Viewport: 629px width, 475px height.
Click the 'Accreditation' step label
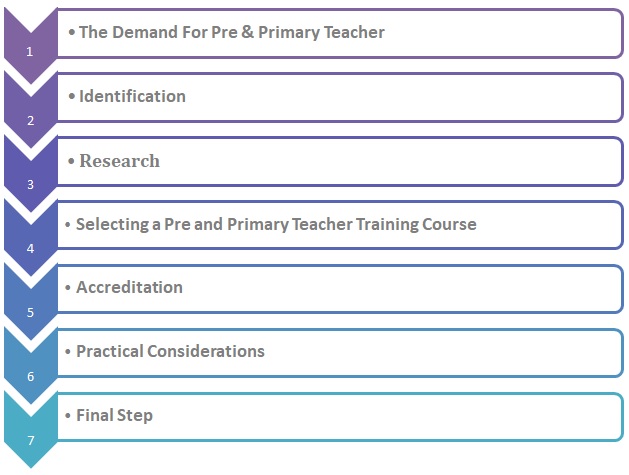click(x=129, y=287)
